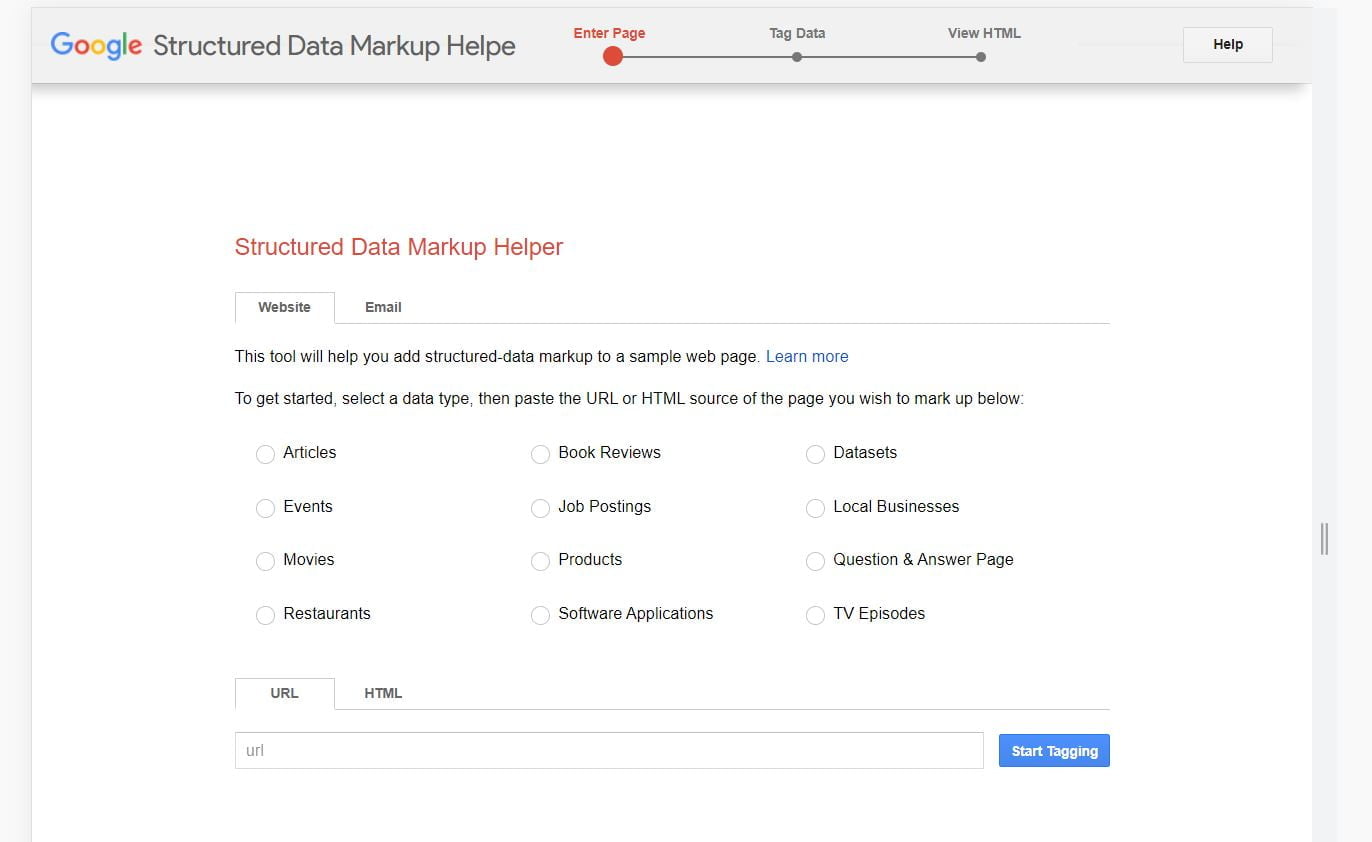Click the Enter Page progress marker

[612, 57]
